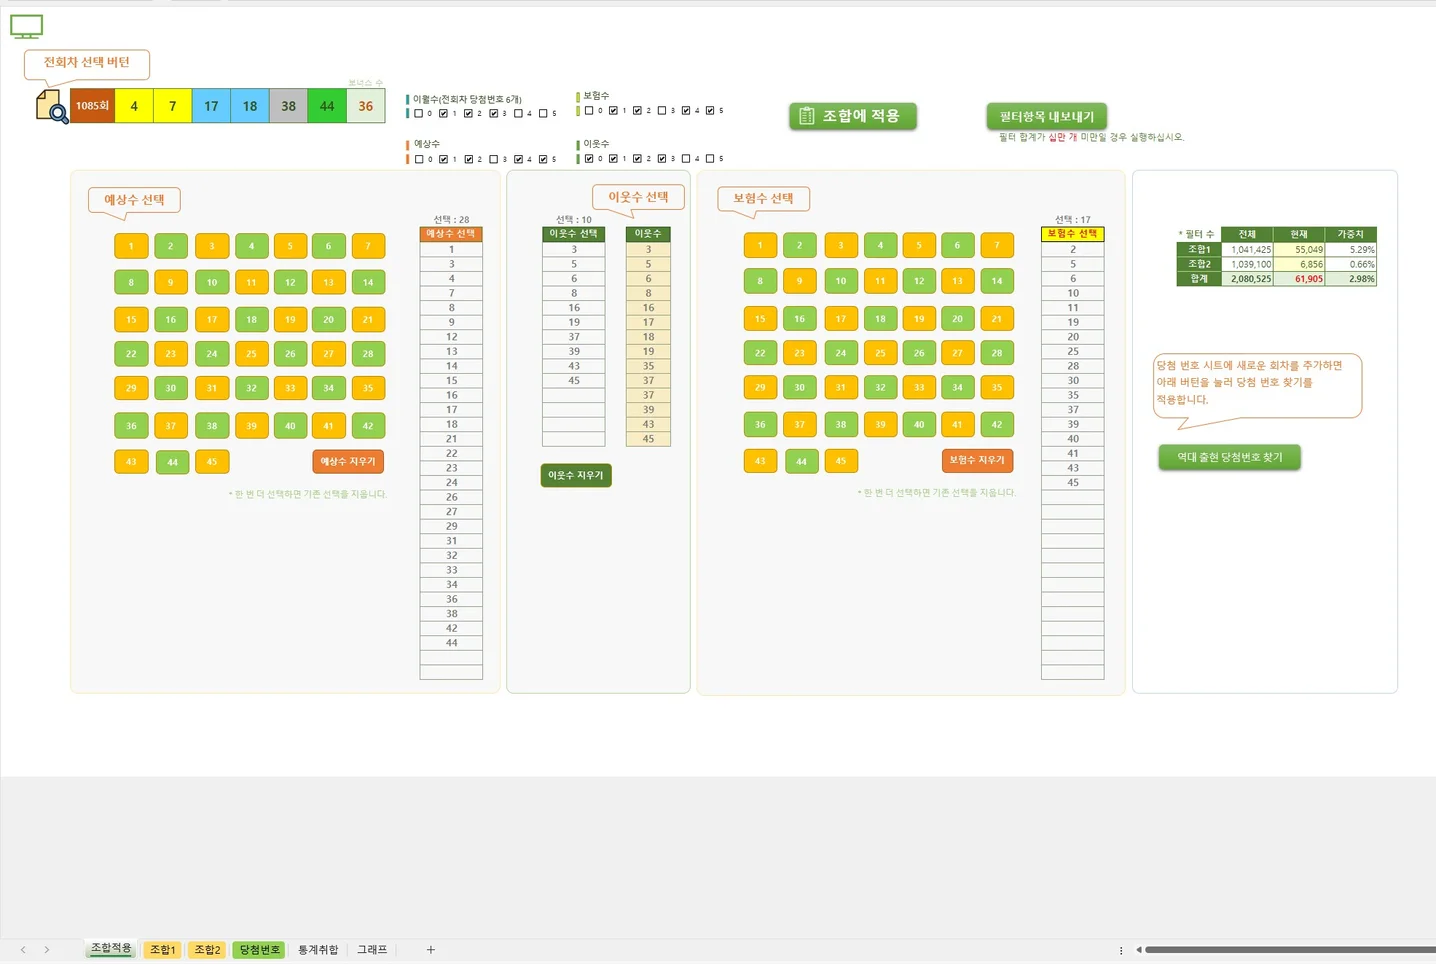This screenshot has height=964, width=1436.
Task: Click the 조합1 현재 value 55,049
Action: [1299, 250]
